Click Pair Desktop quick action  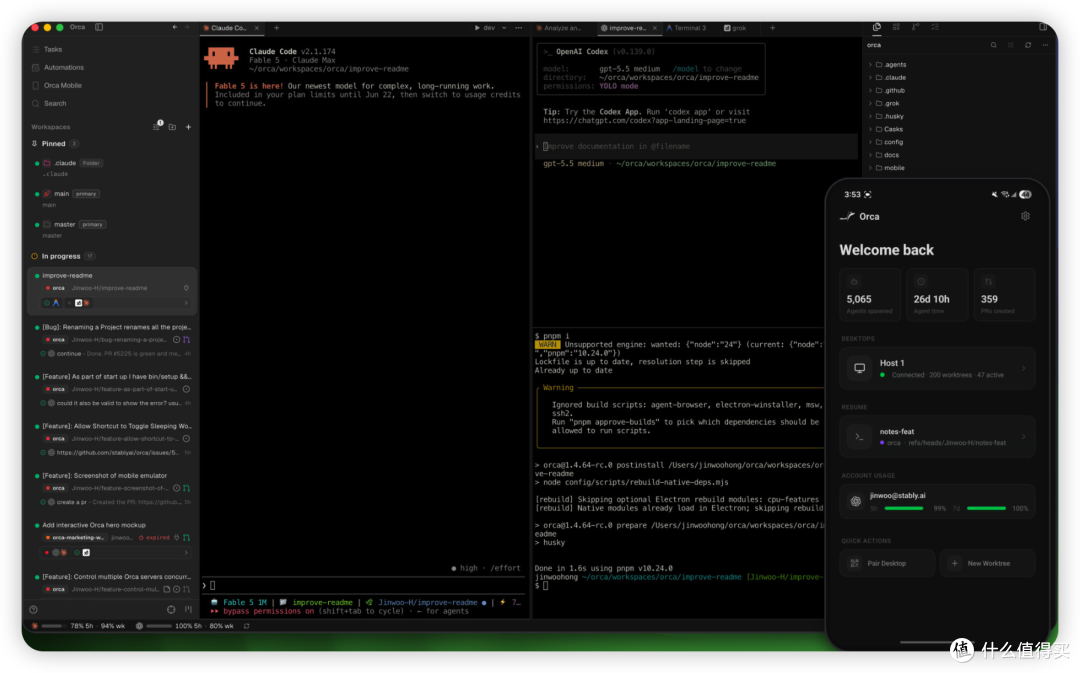point(888,563)
